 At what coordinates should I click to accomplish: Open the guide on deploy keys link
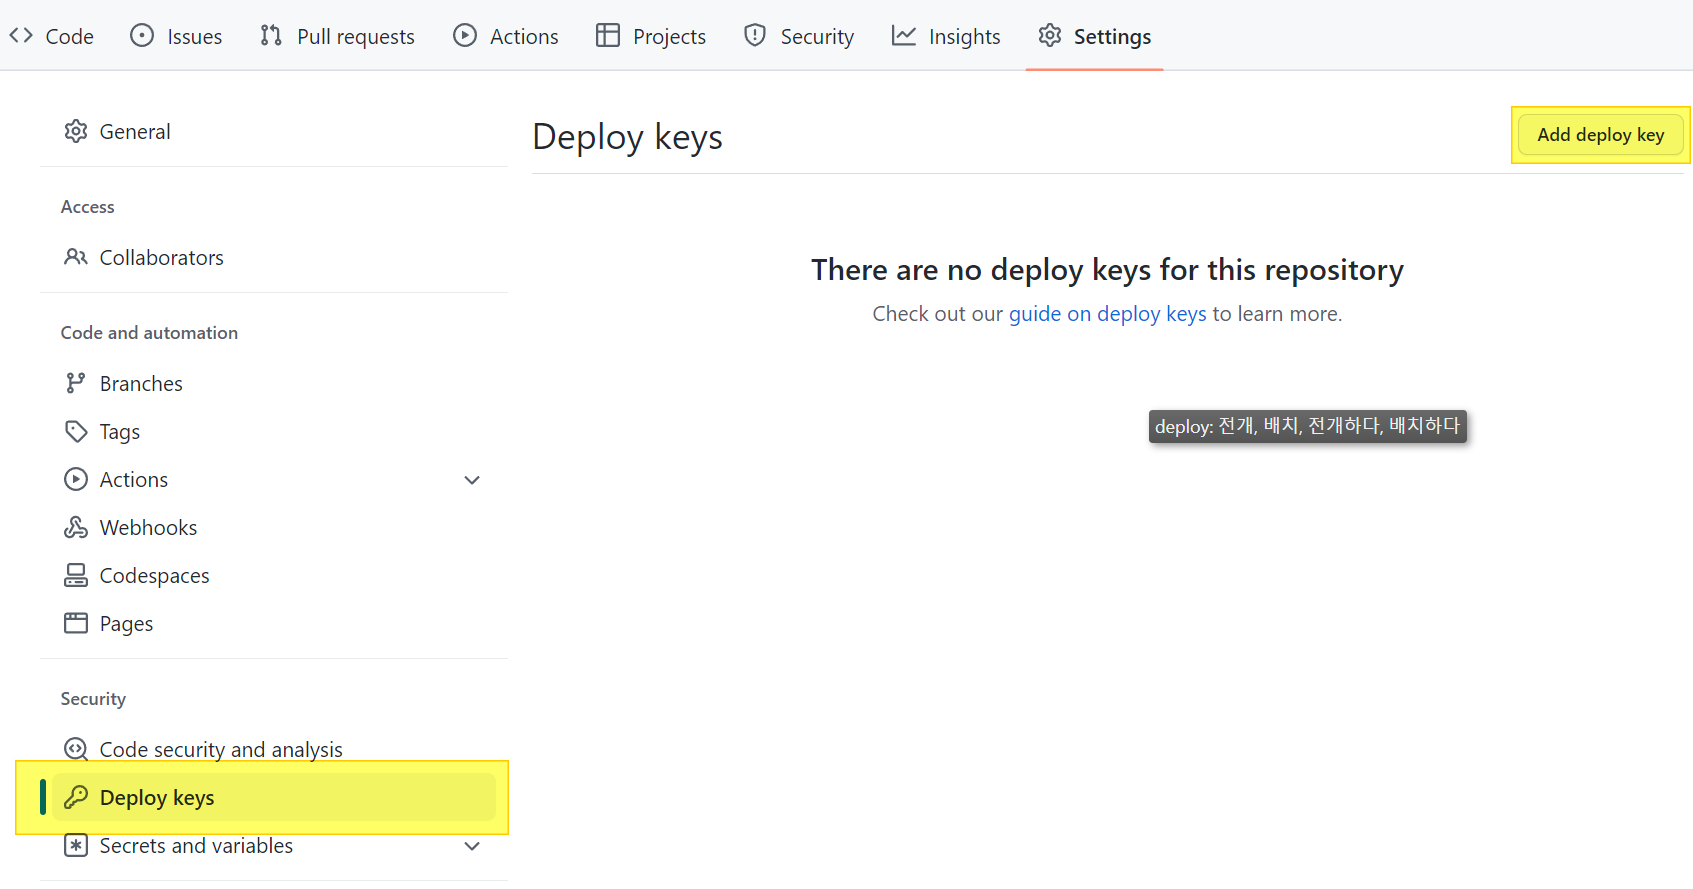[x=1107, y=314]
